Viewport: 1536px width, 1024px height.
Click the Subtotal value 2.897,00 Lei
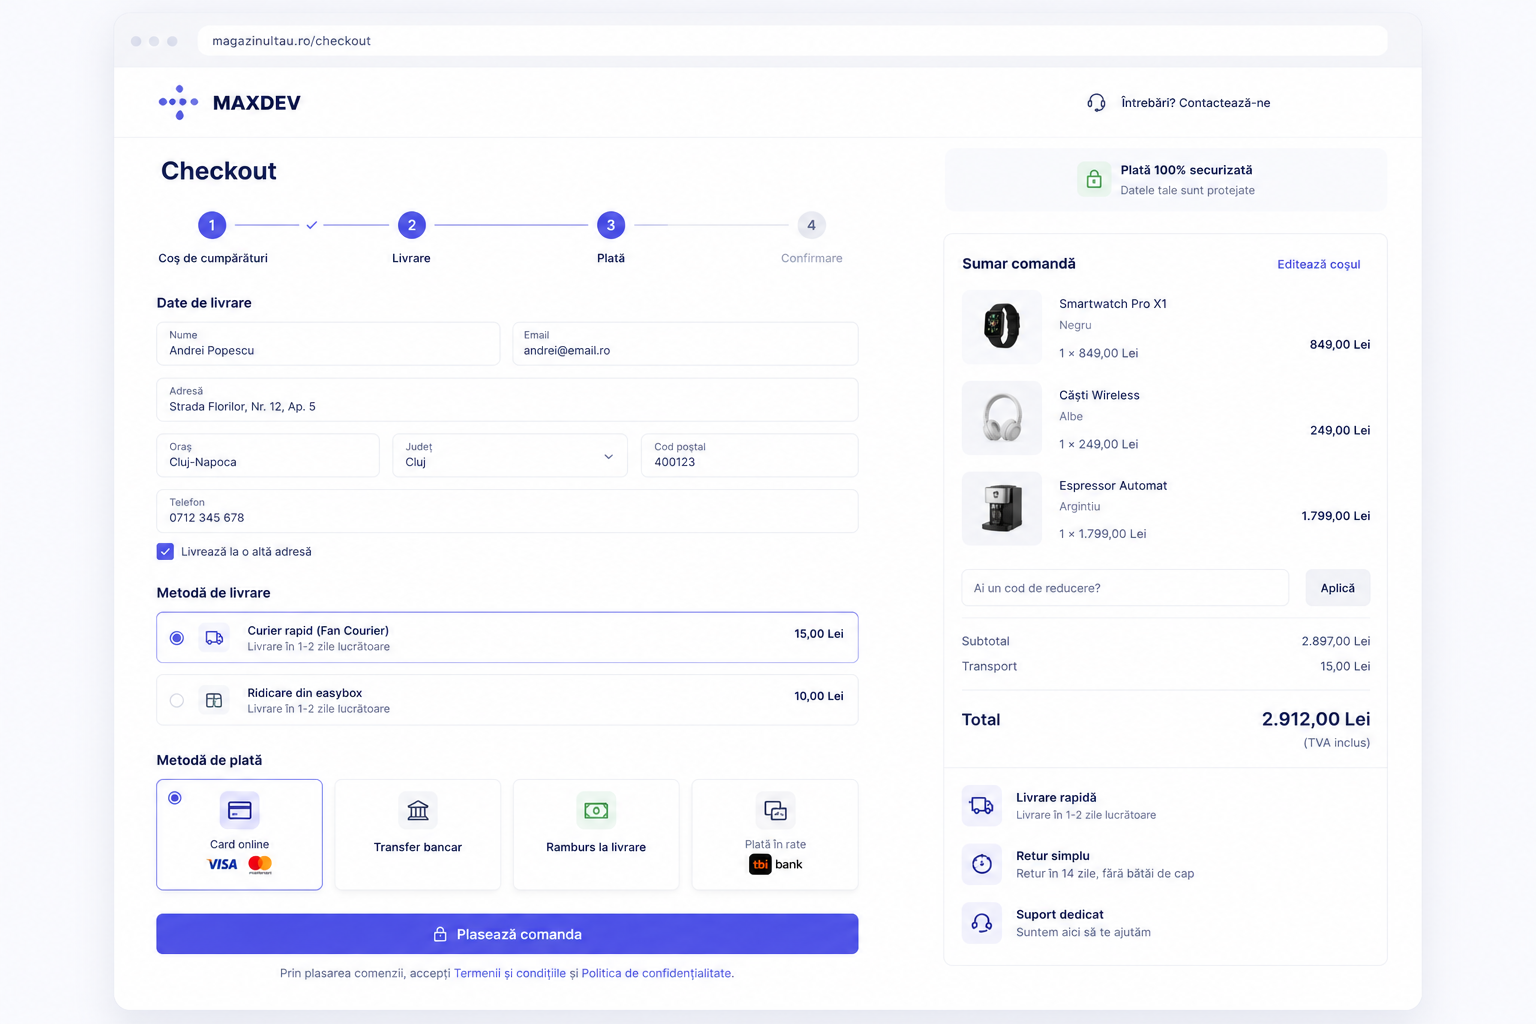(1335, 641)
